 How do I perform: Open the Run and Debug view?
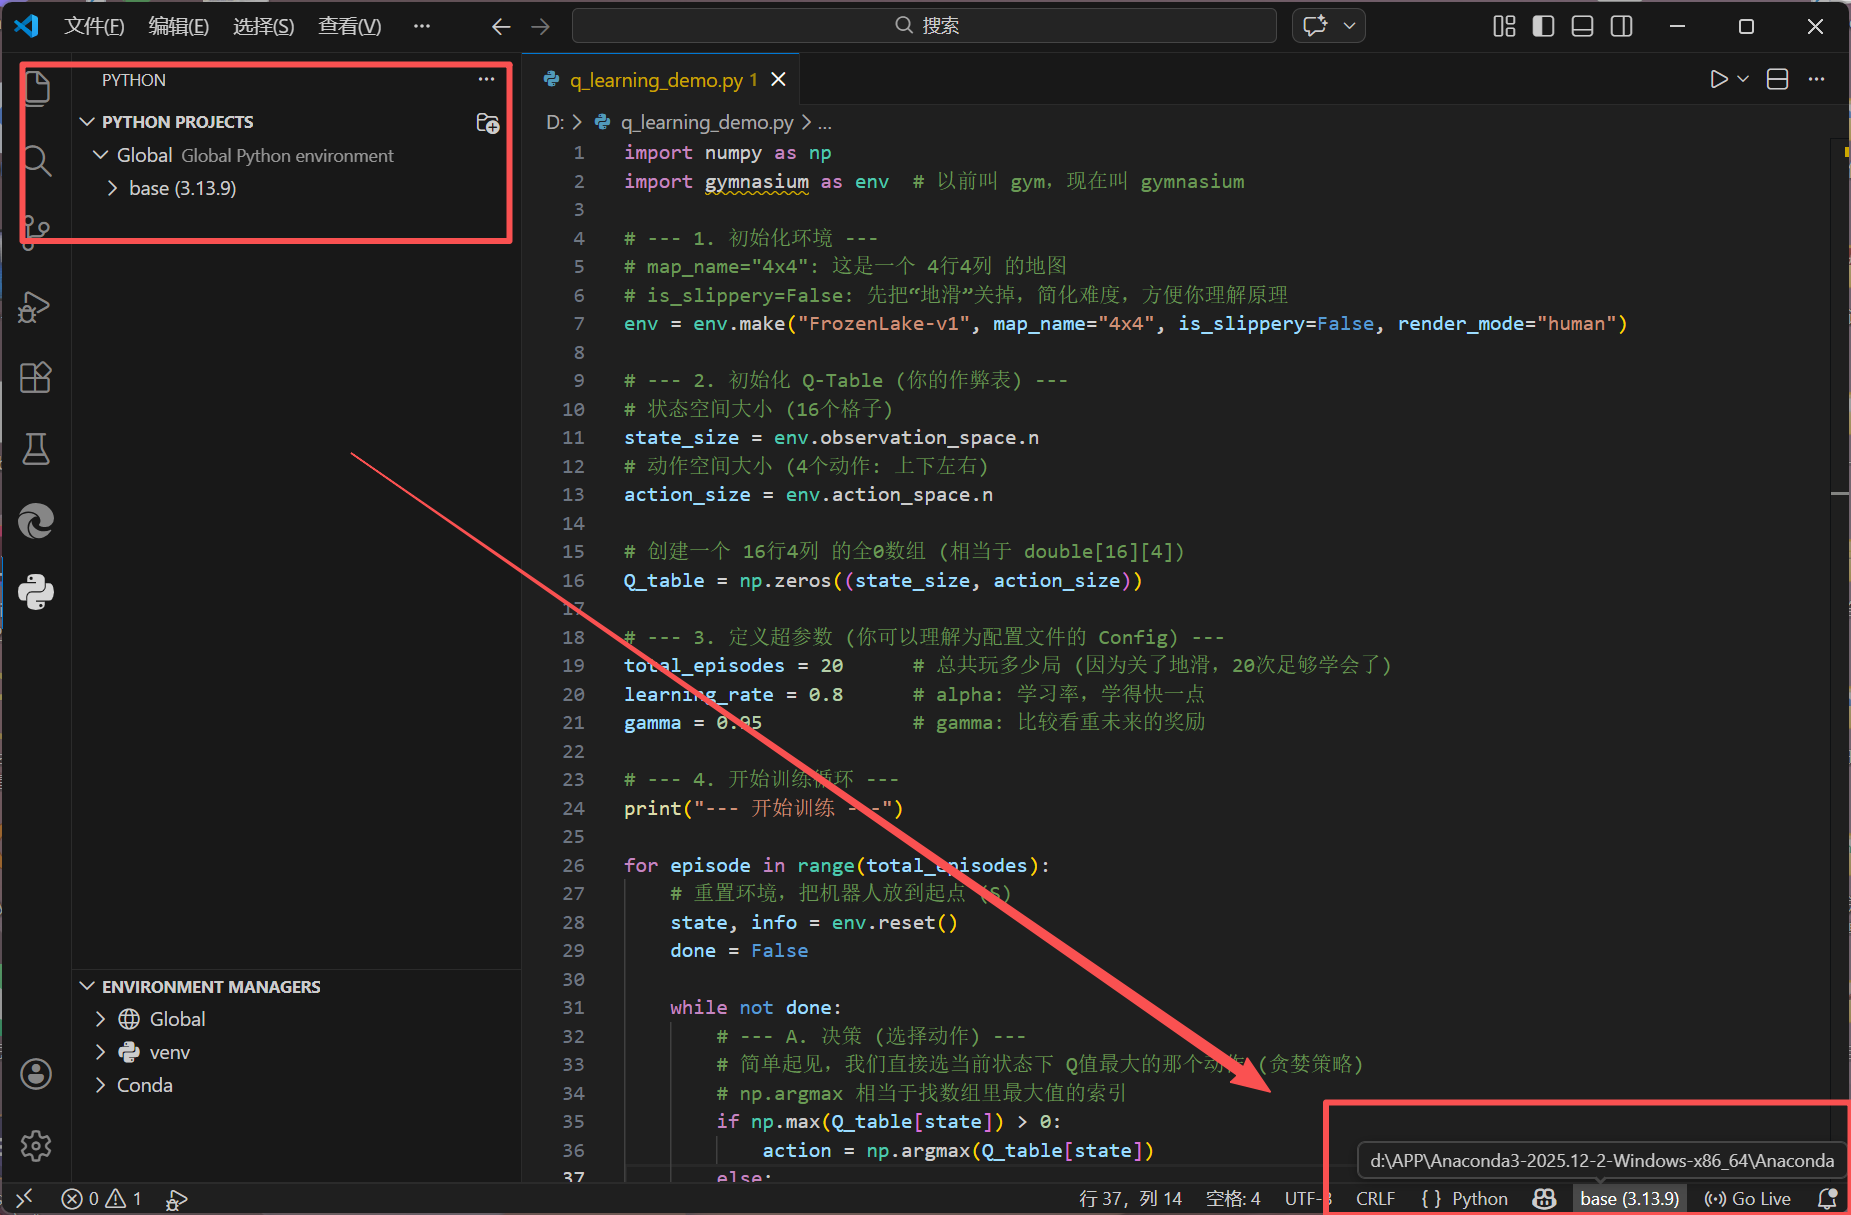[x=36, y=307]
